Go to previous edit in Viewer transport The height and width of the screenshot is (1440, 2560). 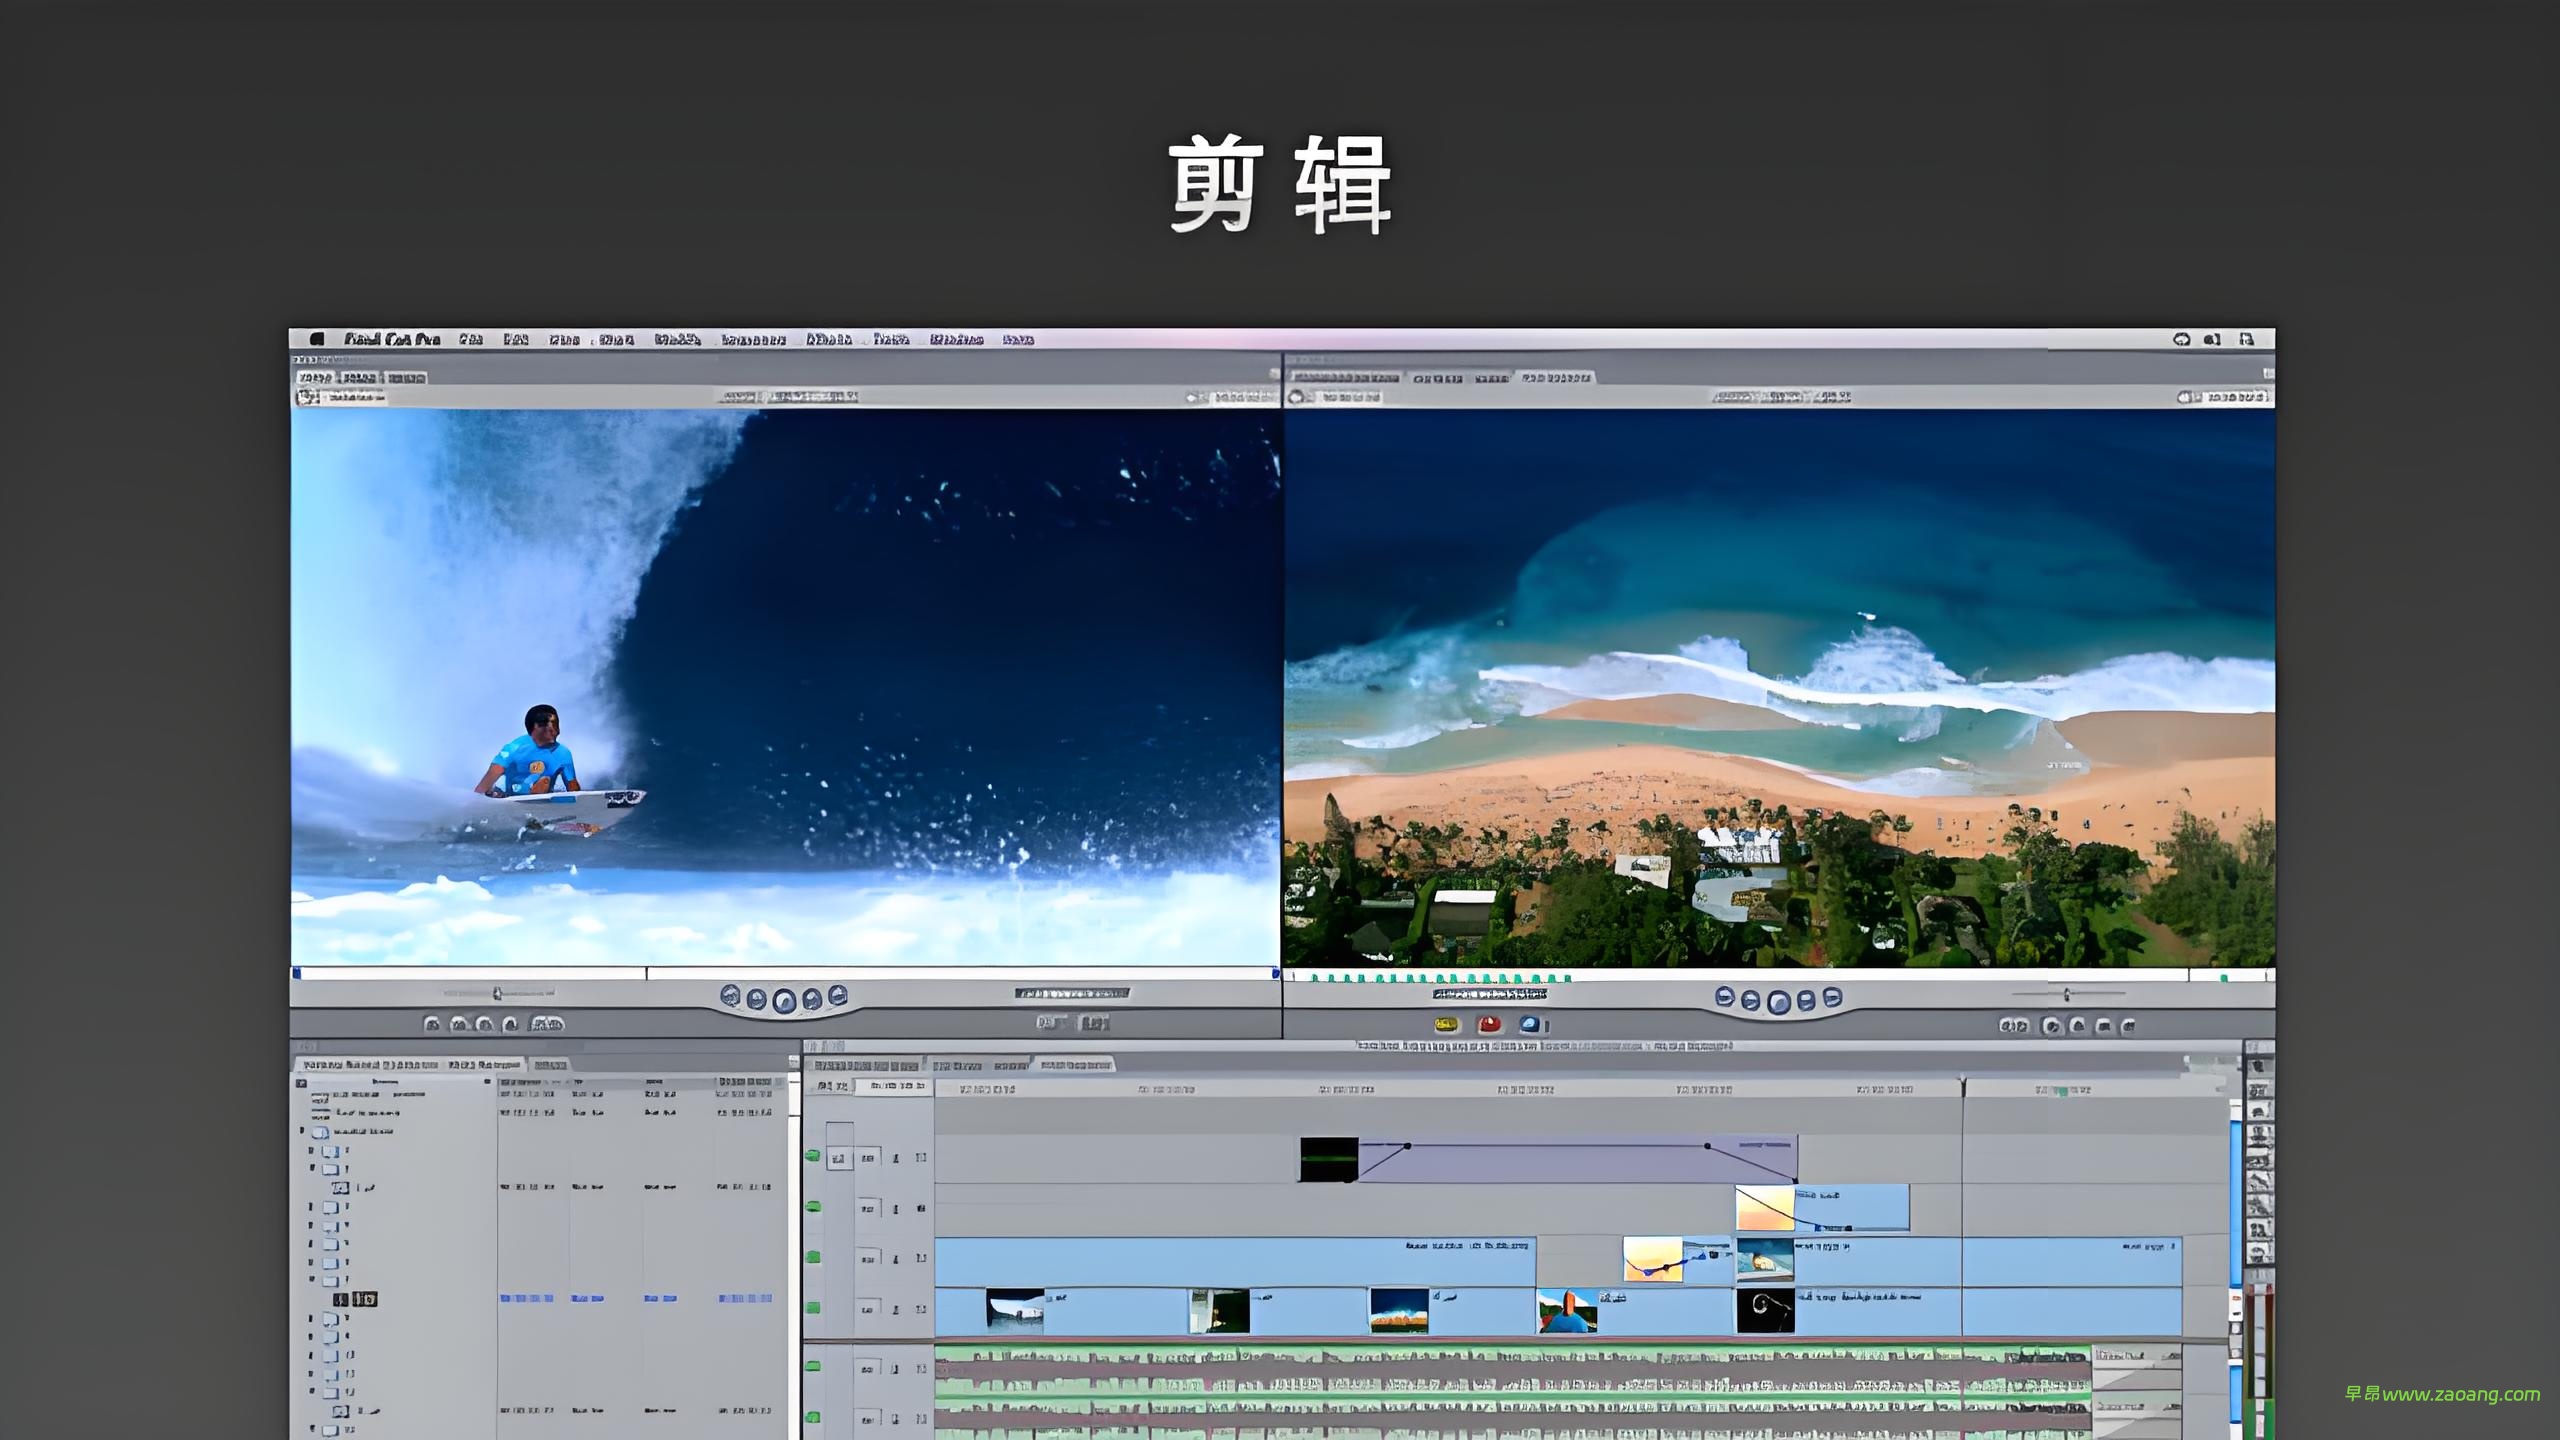(730, 996)
